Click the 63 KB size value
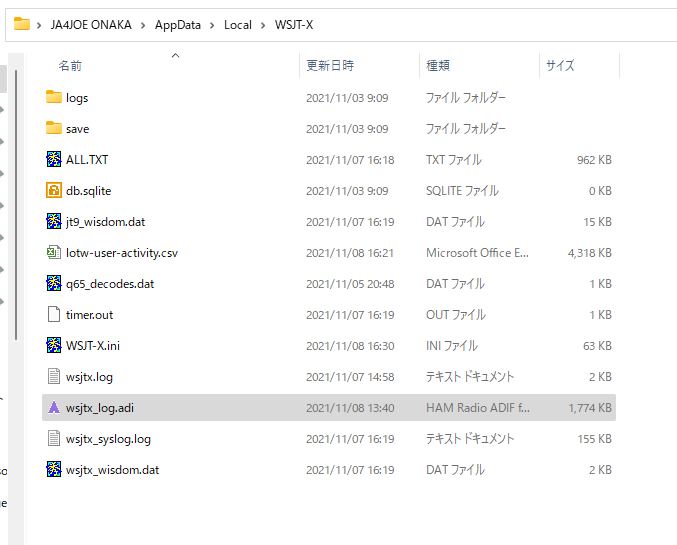Screen dimensions: 677x545 point(597,346)
